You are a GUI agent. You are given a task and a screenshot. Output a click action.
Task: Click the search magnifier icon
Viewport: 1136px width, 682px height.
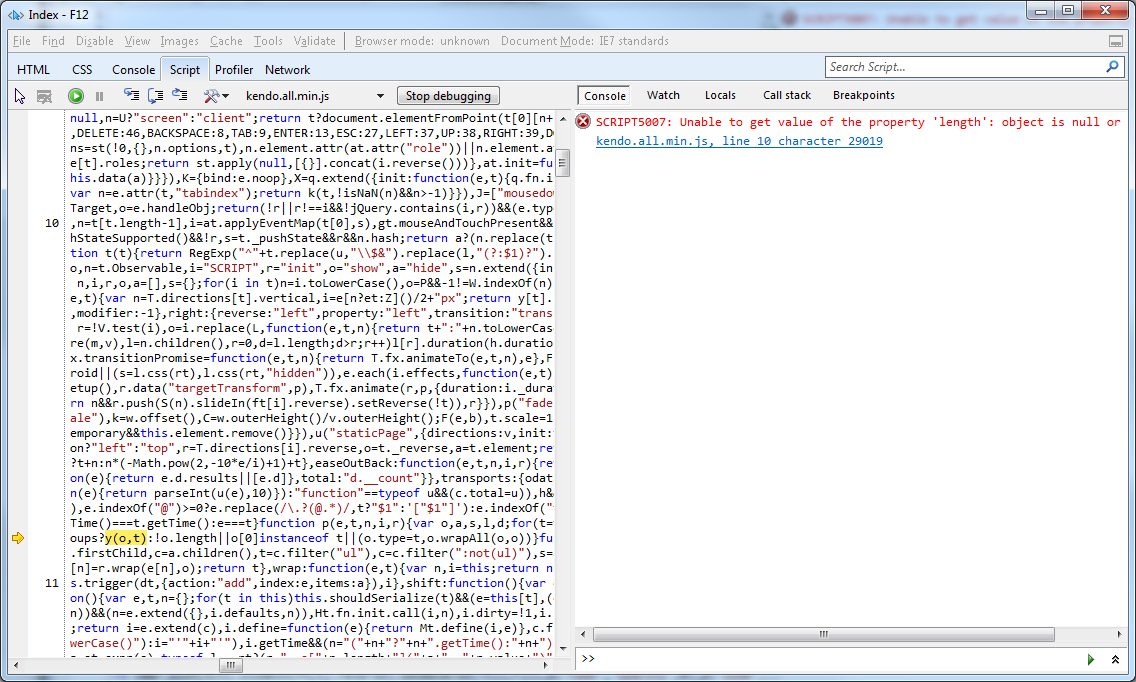(x=1112, y=67)
